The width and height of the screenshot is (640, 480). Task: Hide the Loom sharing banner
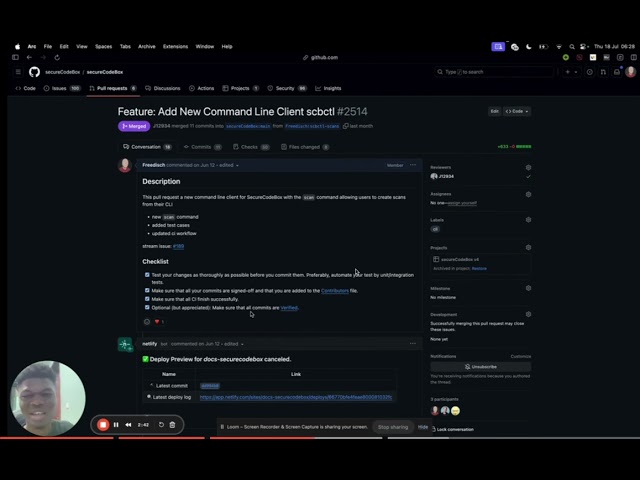[x=423, y=427]
